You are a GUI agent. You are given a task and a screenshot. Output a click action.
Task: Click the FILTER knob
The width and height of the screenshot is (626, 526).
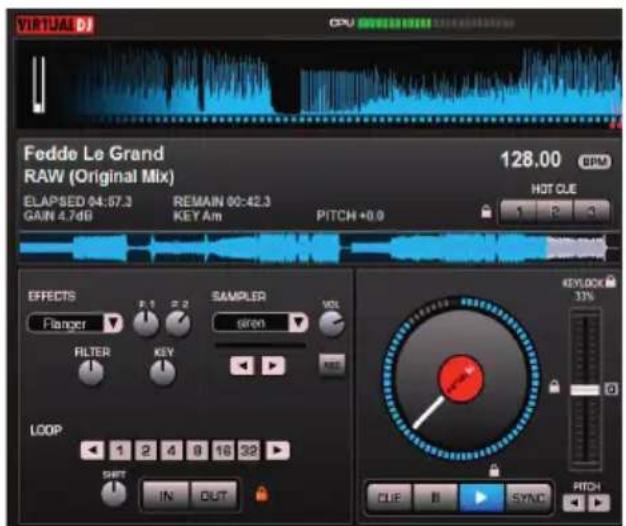point(91,372)
